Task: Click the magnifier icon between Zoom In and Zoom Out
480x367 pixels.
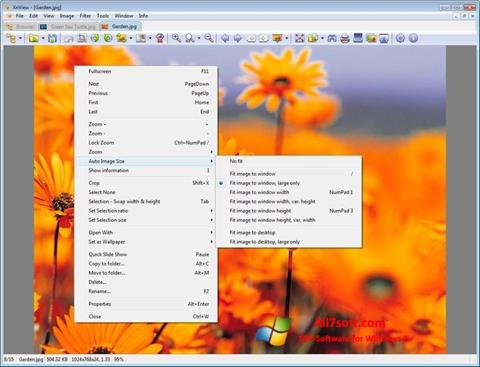Action: 190,38
